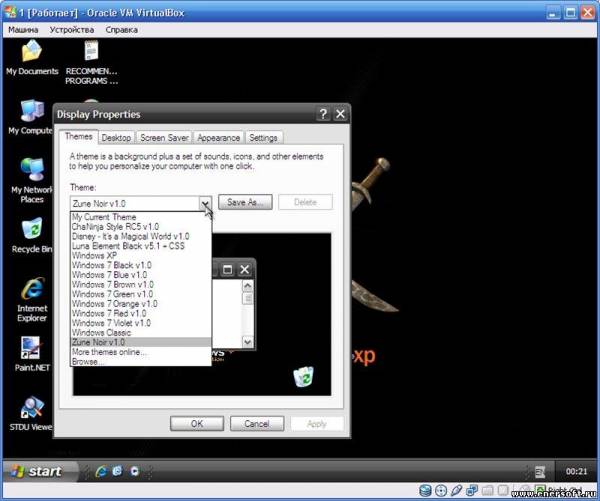Screen dimensions: 600x501
Task: Open the Recycle Bin on desktop
Action: tap(32, 235)
